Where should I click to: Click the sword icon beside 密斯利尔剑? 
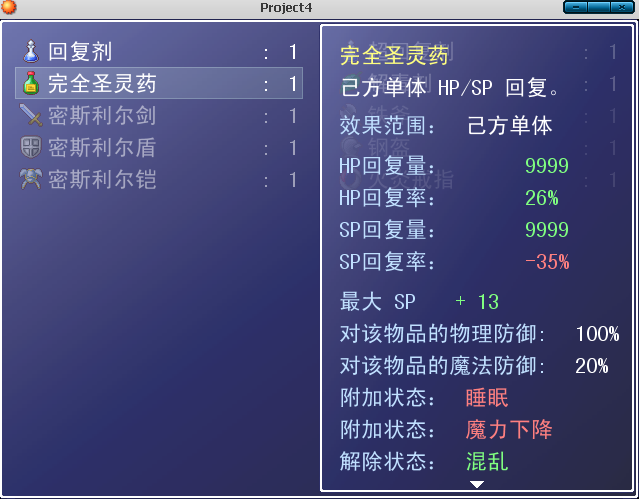point(31,115)
